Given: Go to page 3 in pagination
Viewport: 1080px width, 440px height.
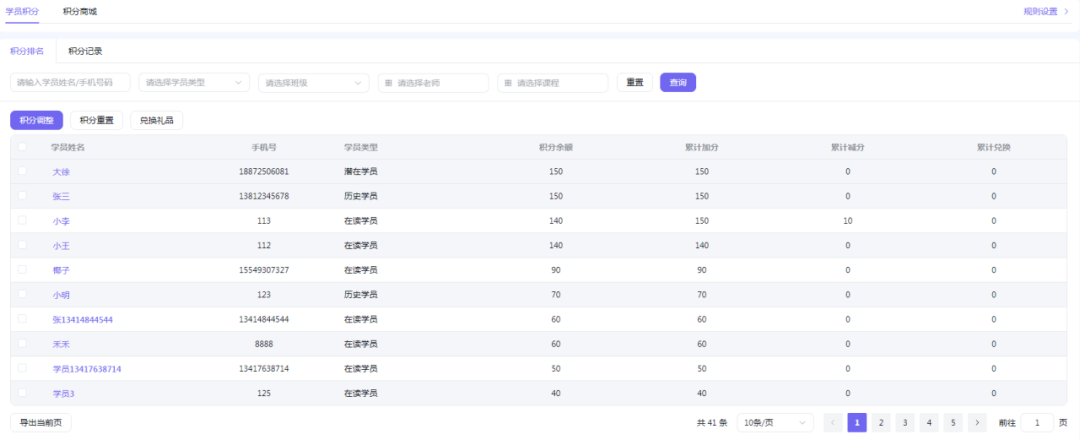Looking at the screenshot, I should [905, 423].
